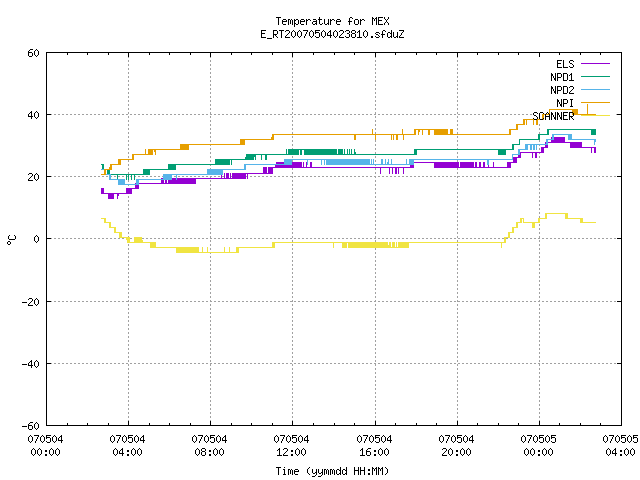640x480 pixels.
Task: Click the SCANNER legend label
Action: (x=553, y=116)
